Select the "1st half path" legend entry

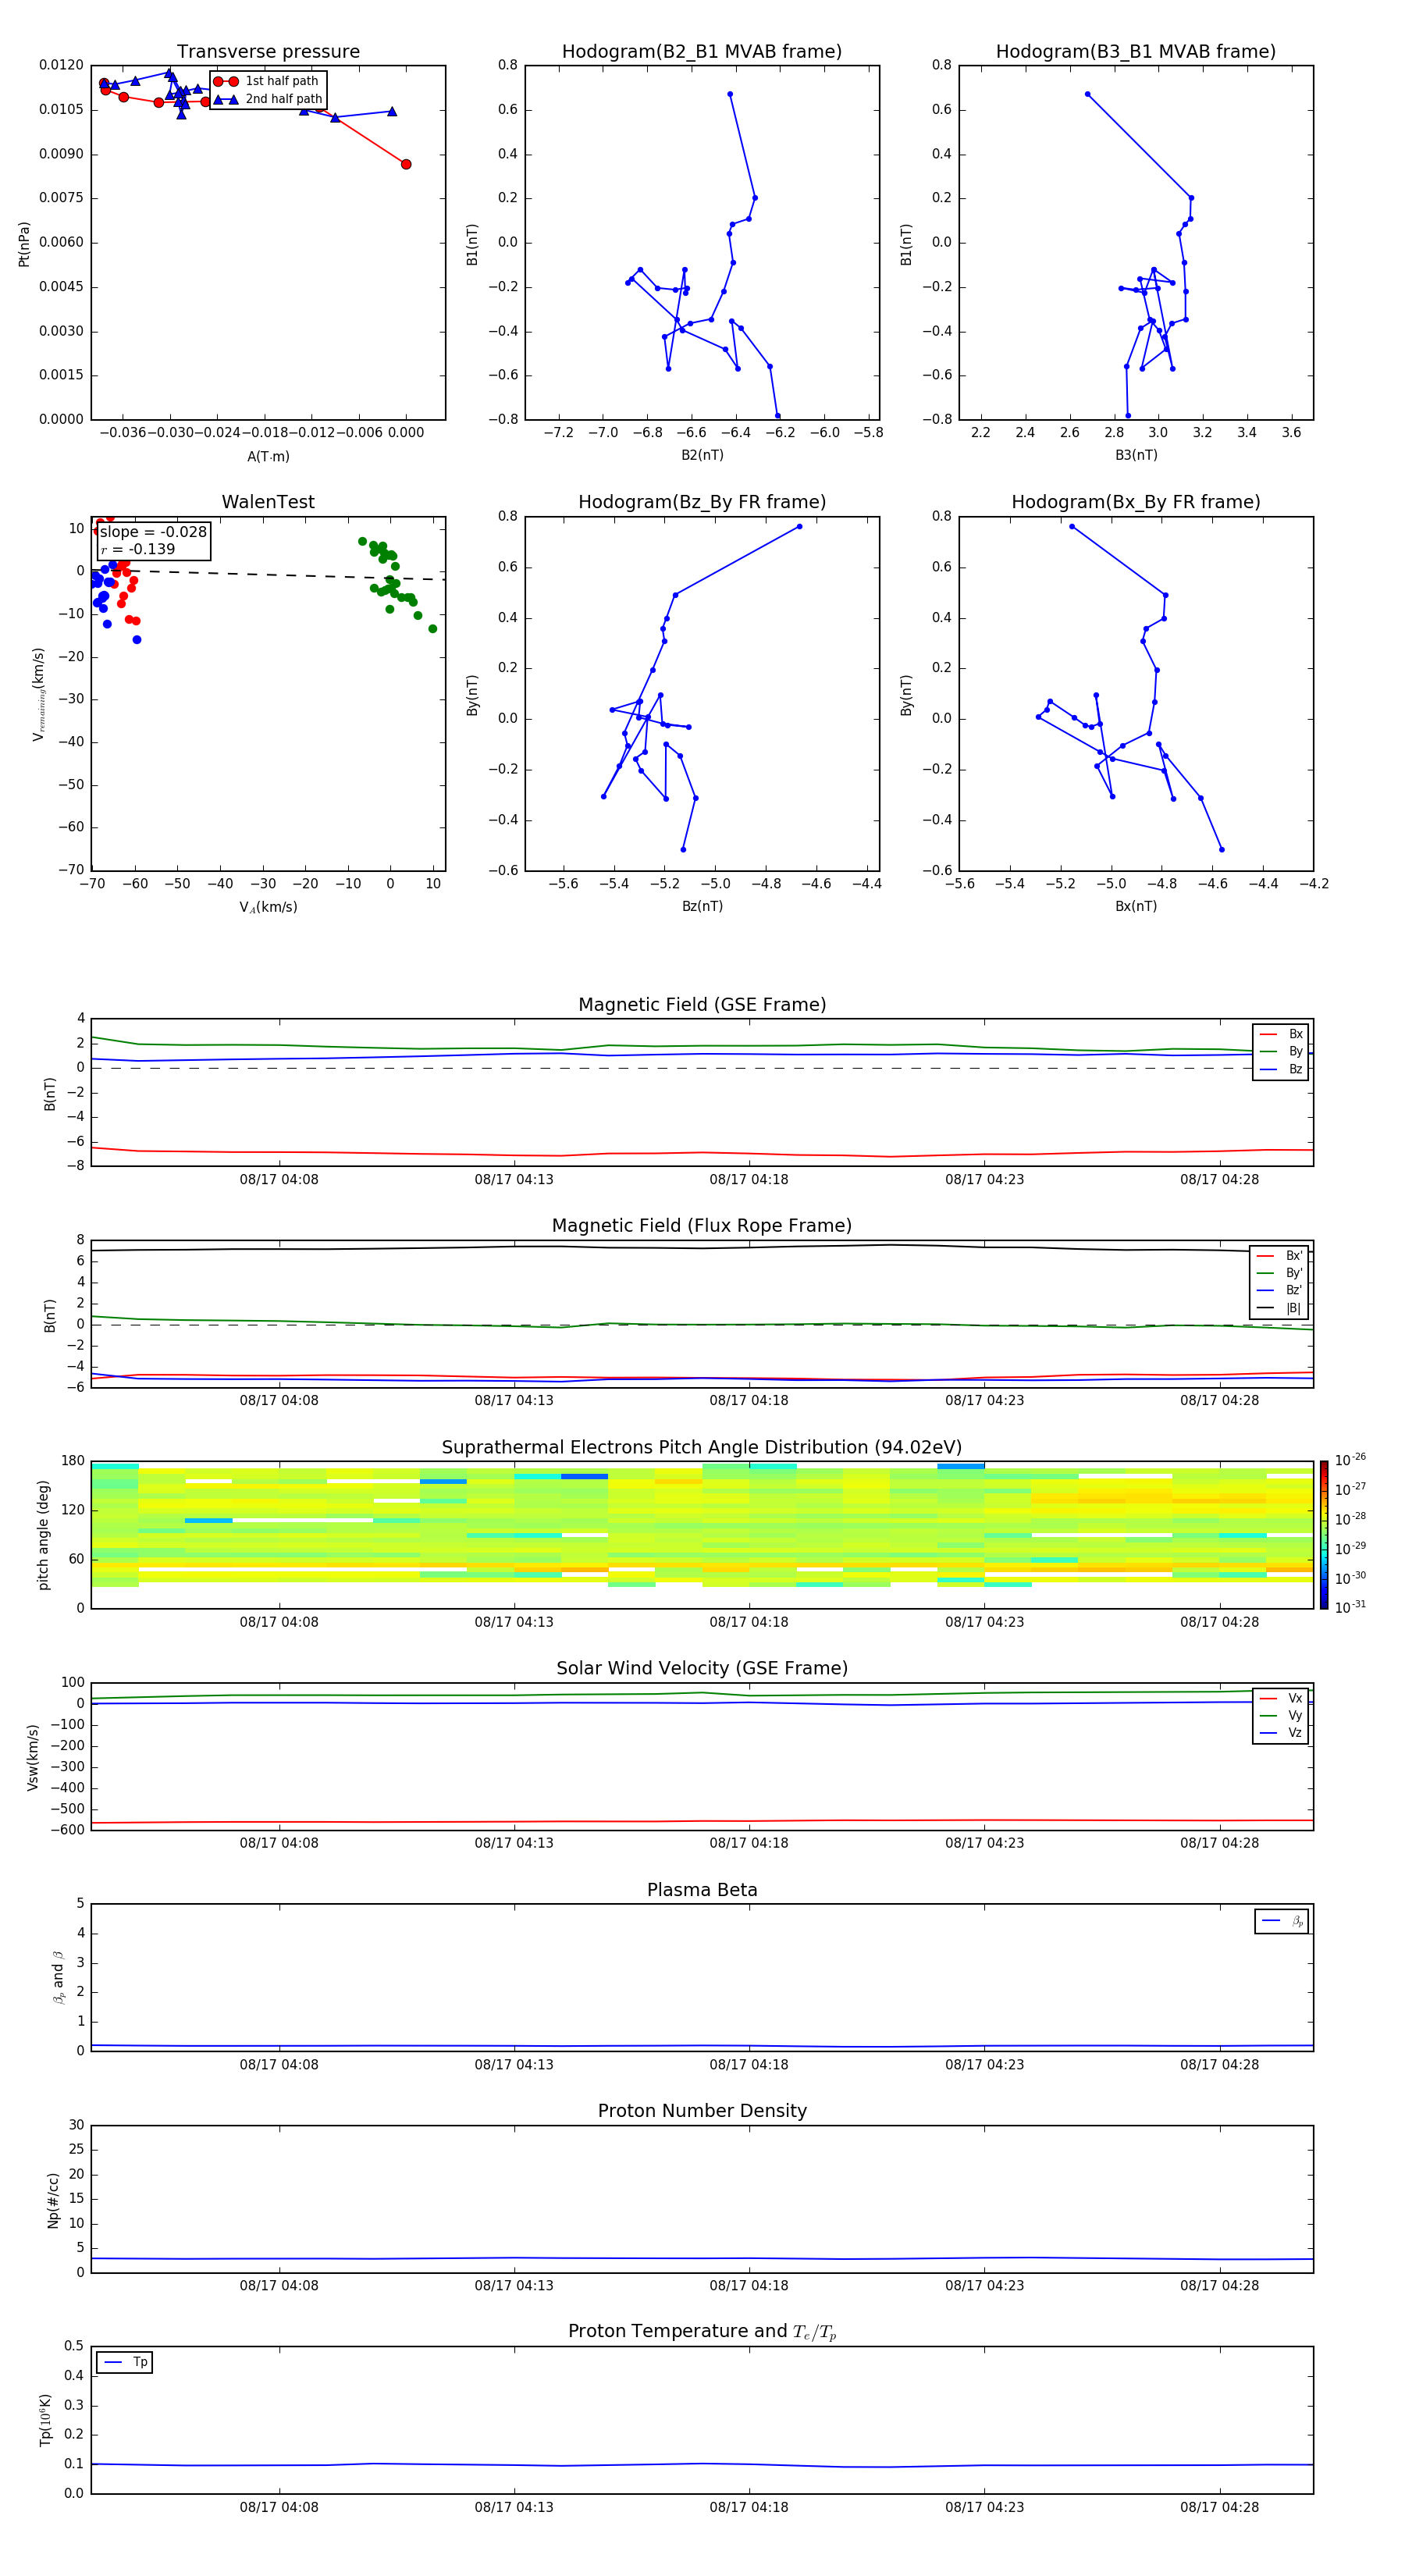(x=267, y=81)
